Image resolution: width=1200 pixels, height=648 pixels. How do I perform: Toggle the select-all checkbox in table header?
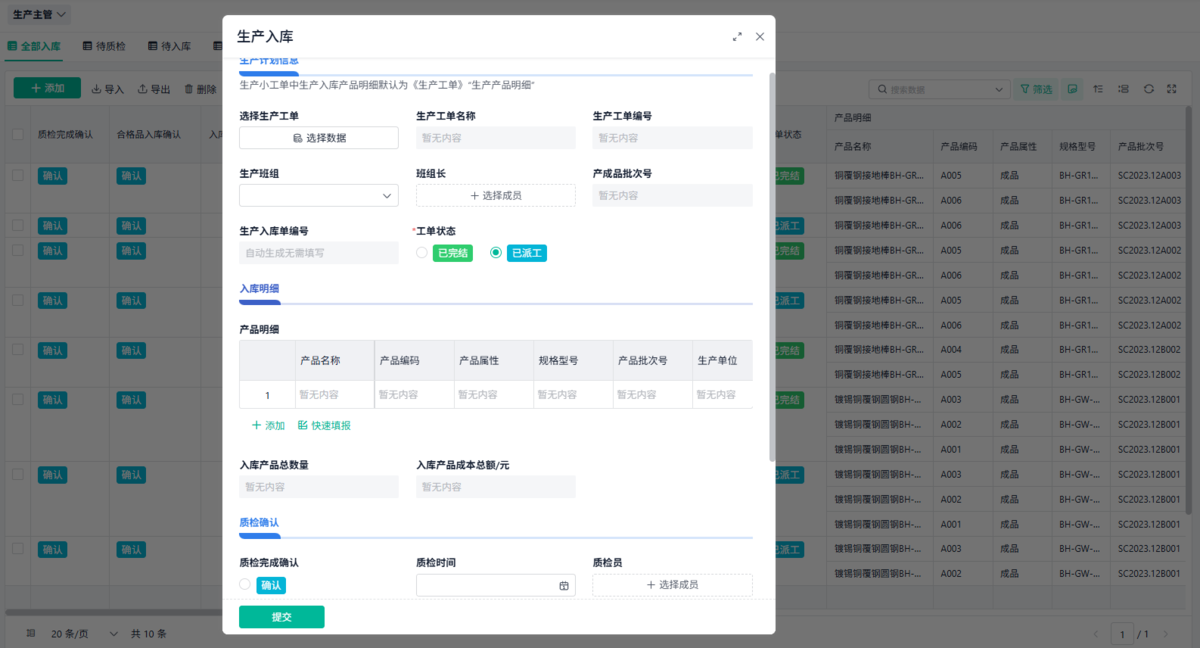tap(18, 134)
